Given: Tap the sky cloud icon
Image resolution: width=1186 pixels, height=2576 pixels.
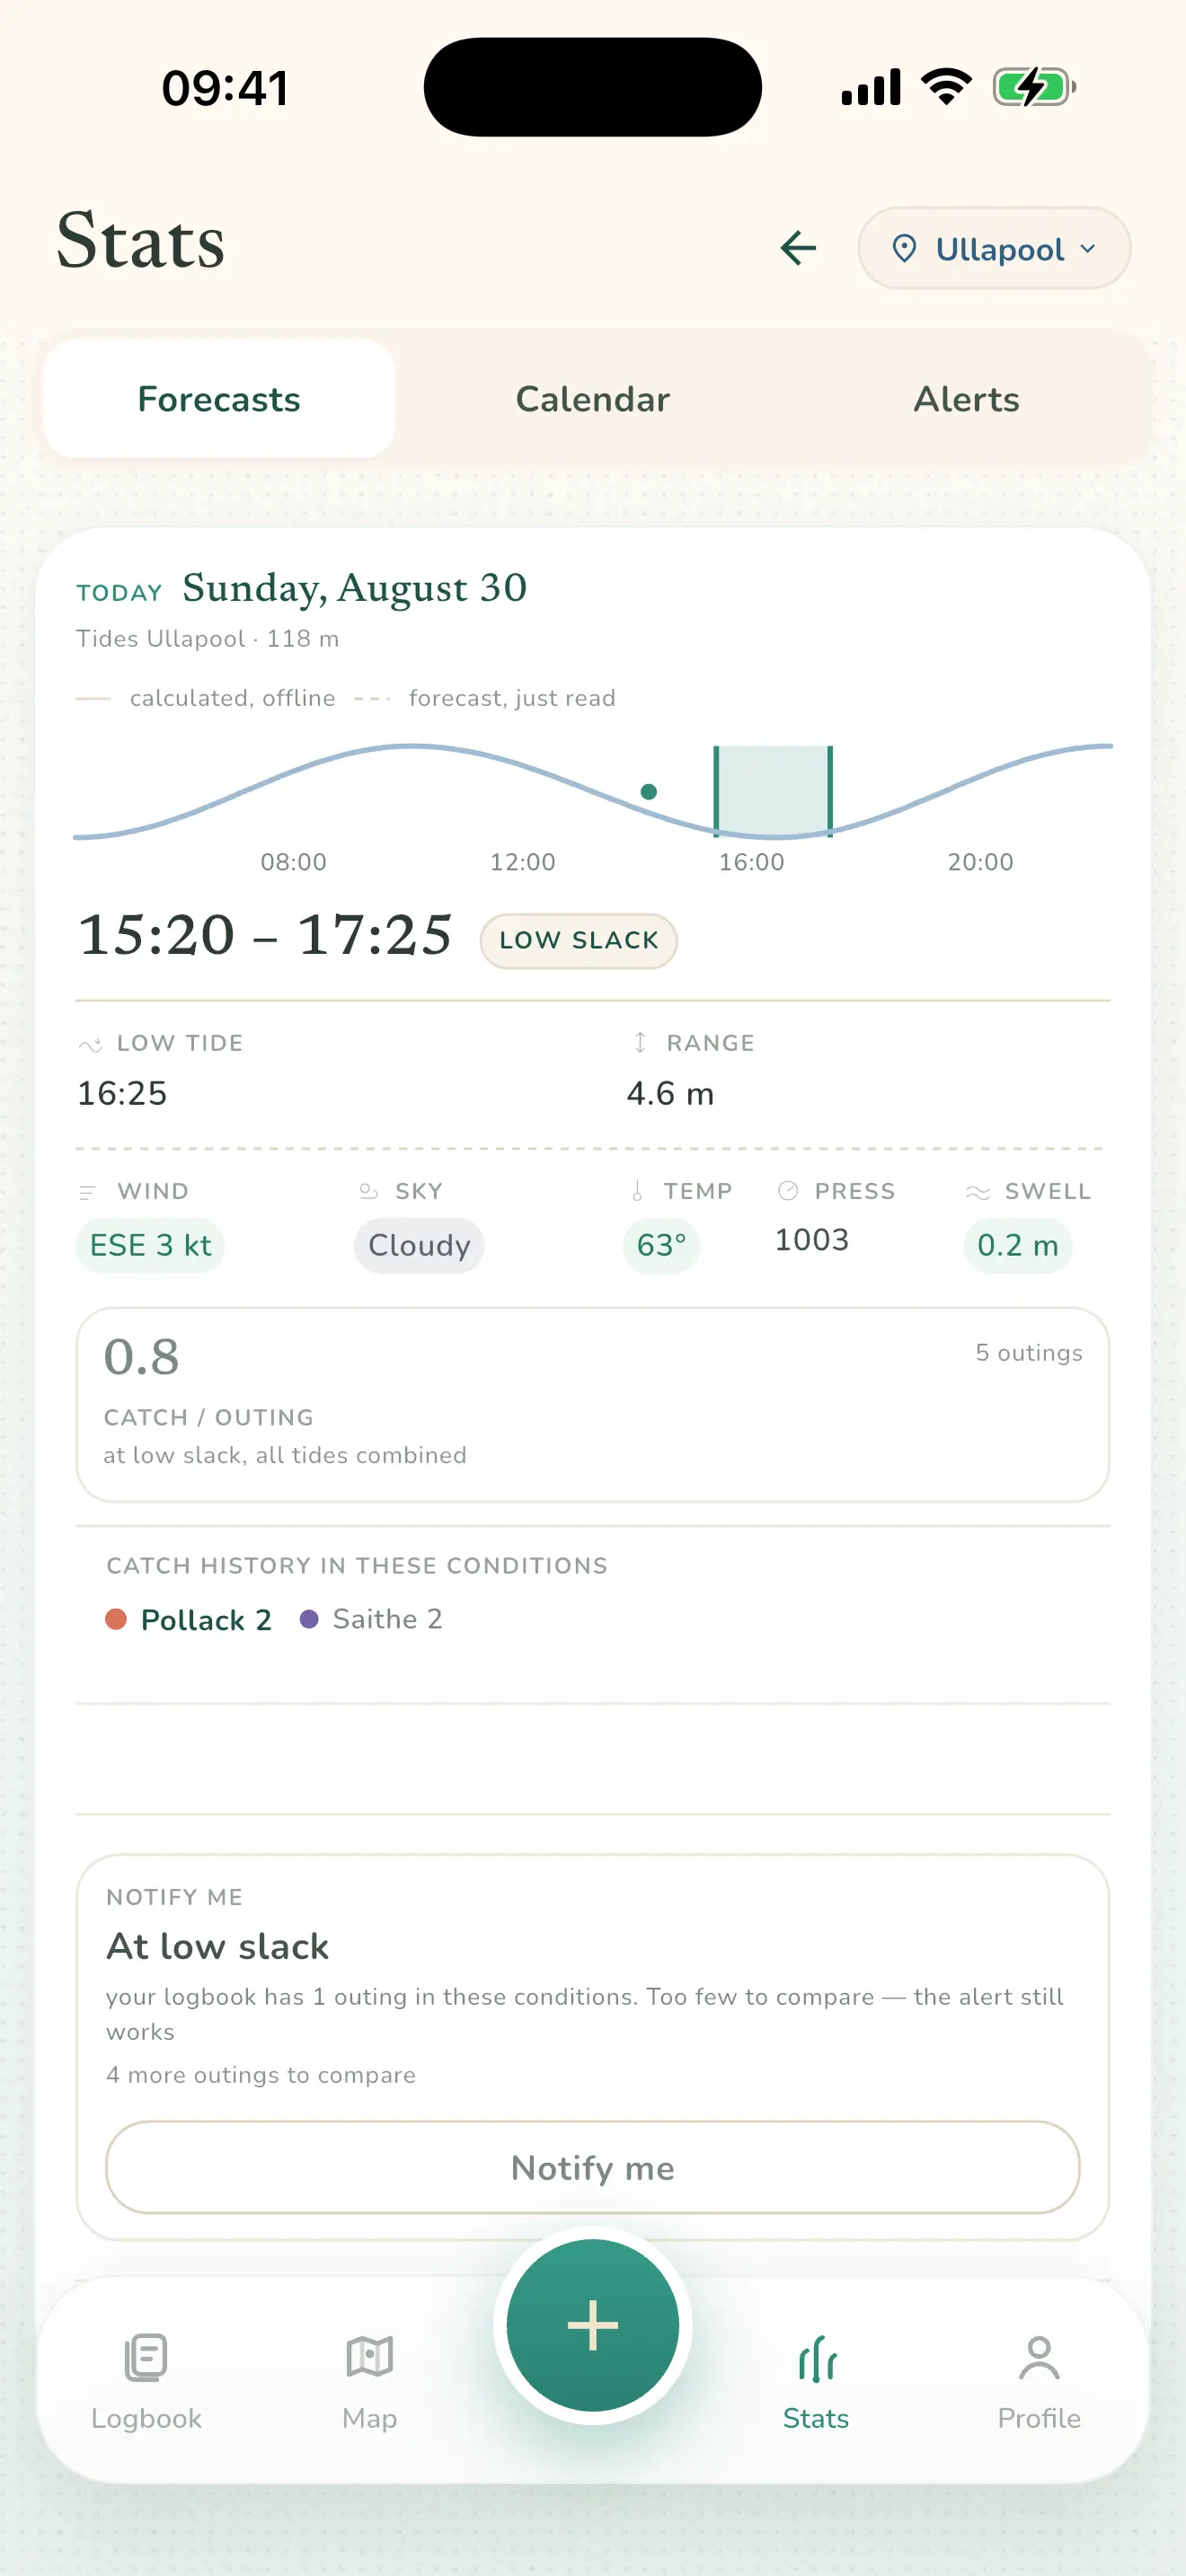Looking at the screenshot, I should tap(368, 1191).
